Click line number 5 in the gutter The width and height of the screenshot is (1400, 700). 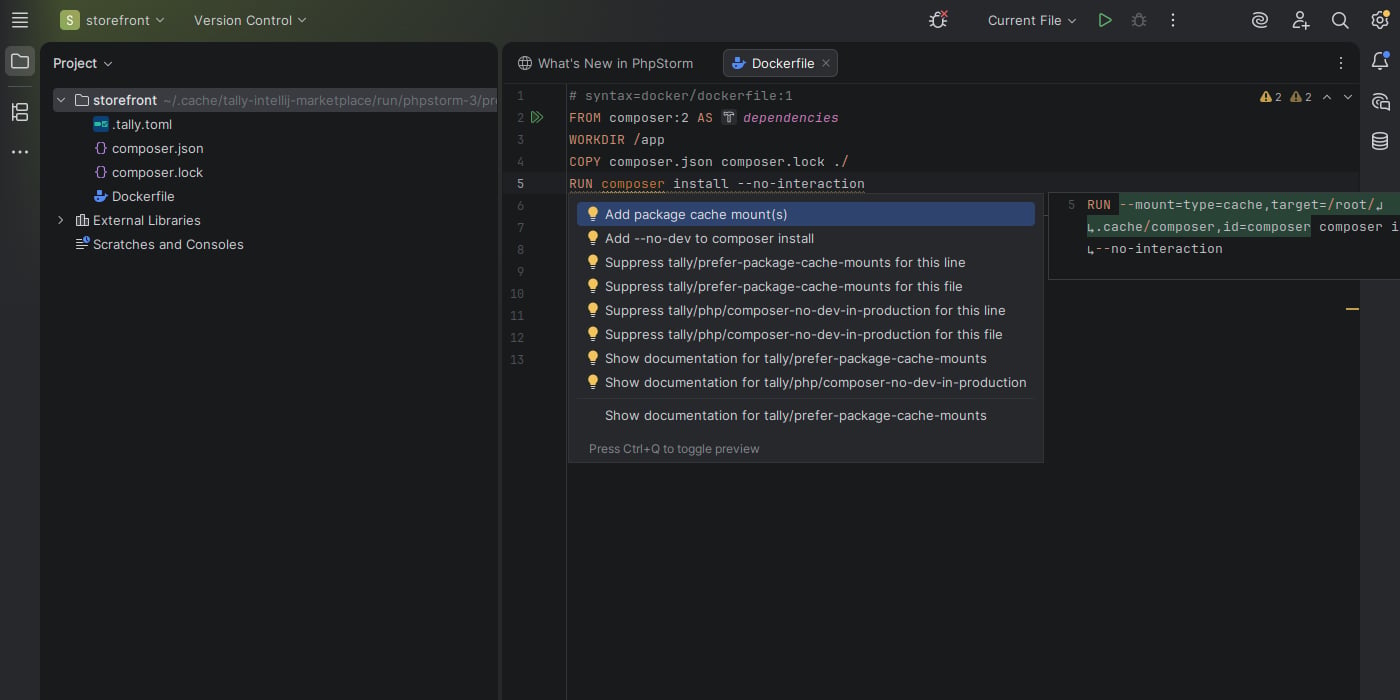[x=520, y=184]
